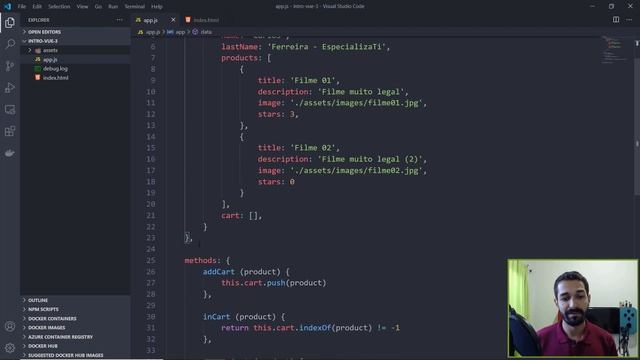Expand the Docker Images section
This screenshot has height=360, width=640.
[76, 327]
